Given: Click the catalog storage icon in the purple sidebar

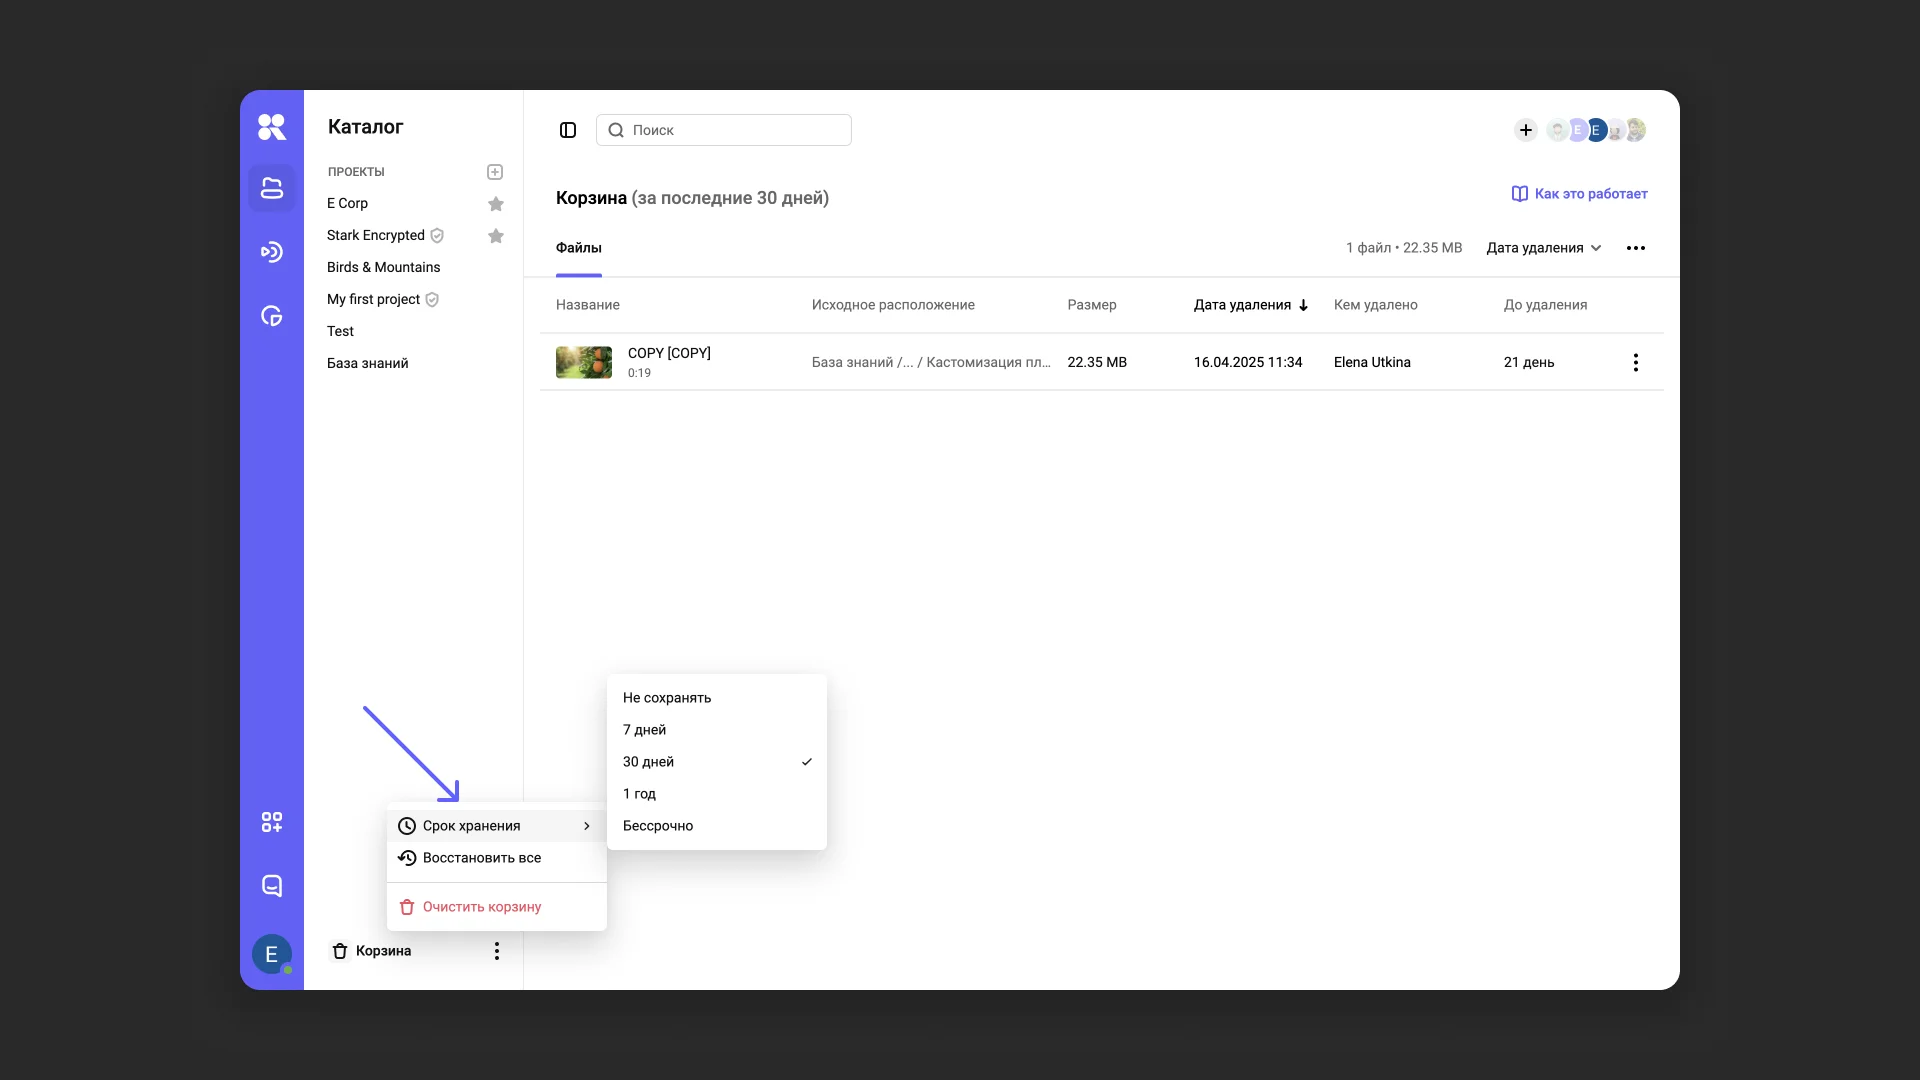Looking at the screenshot, I should 272,188.
